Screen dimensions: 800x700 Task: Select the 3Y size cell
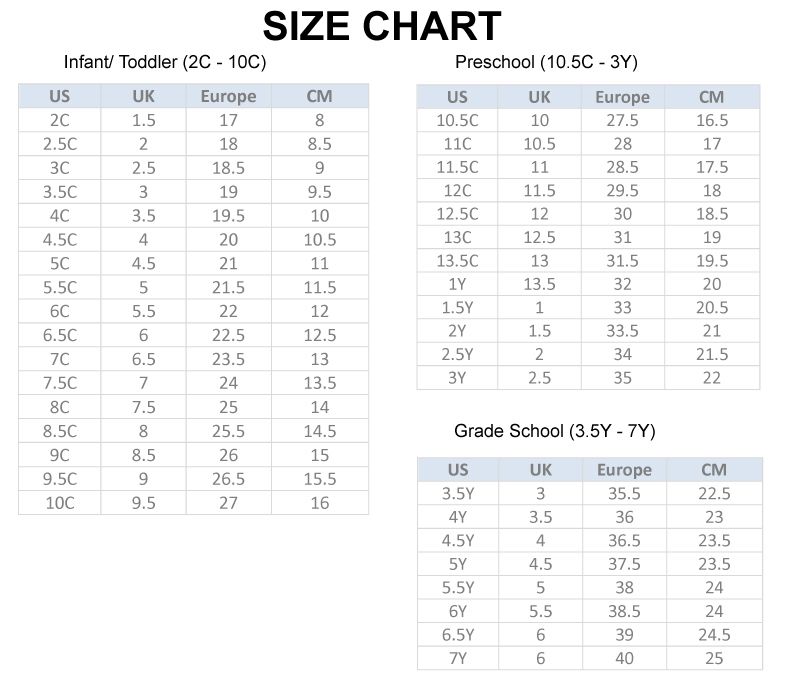(457, 378)
